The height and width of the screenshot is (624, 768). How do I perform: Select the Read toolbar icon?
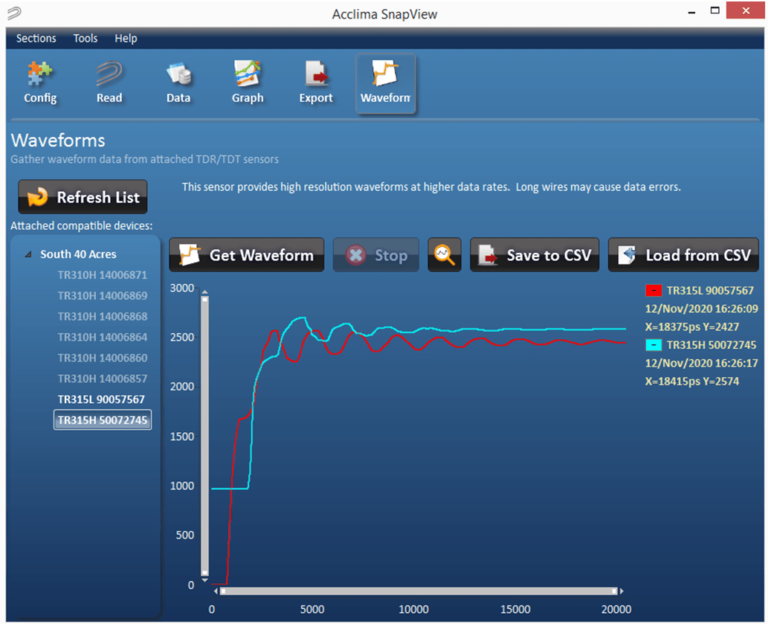point(109,82)
